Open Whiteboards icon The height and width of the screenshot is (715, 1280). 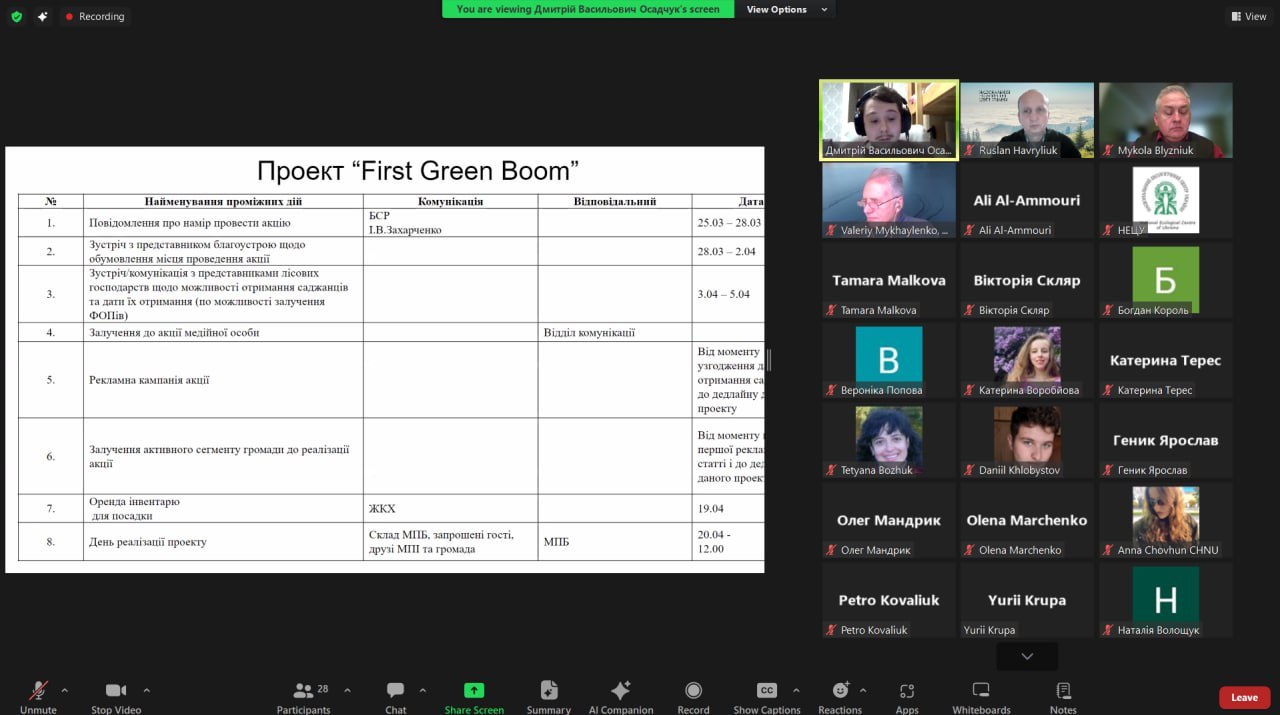(x=981, y=691)
